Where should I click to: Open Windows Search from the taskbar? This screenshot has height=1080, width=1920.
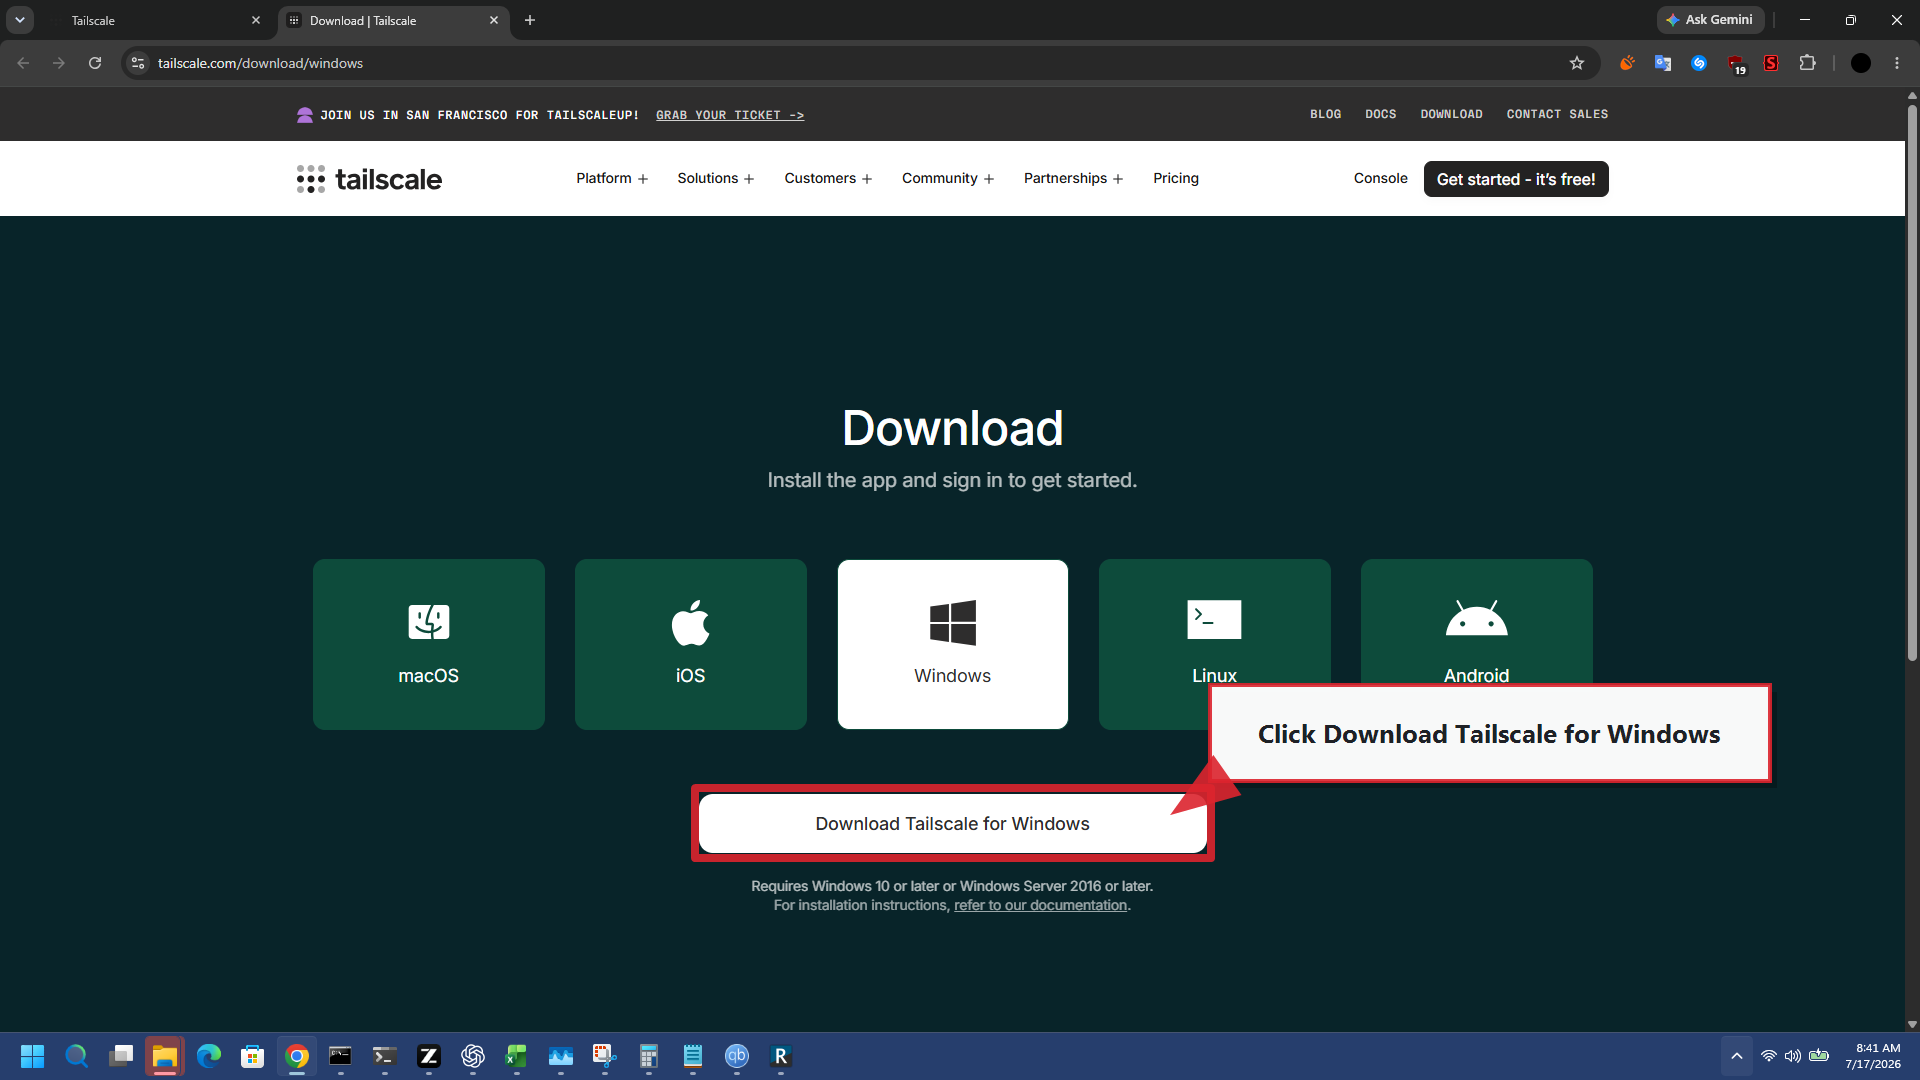click(77, 1056)
